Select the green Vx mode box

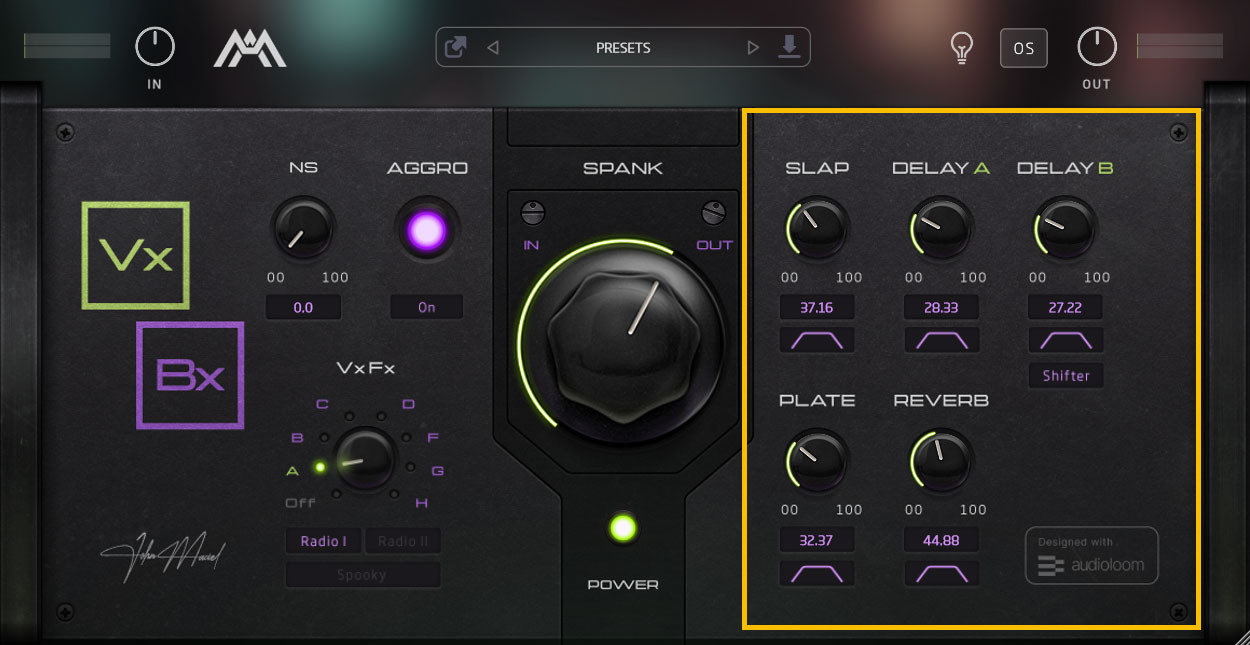point(136,255)
